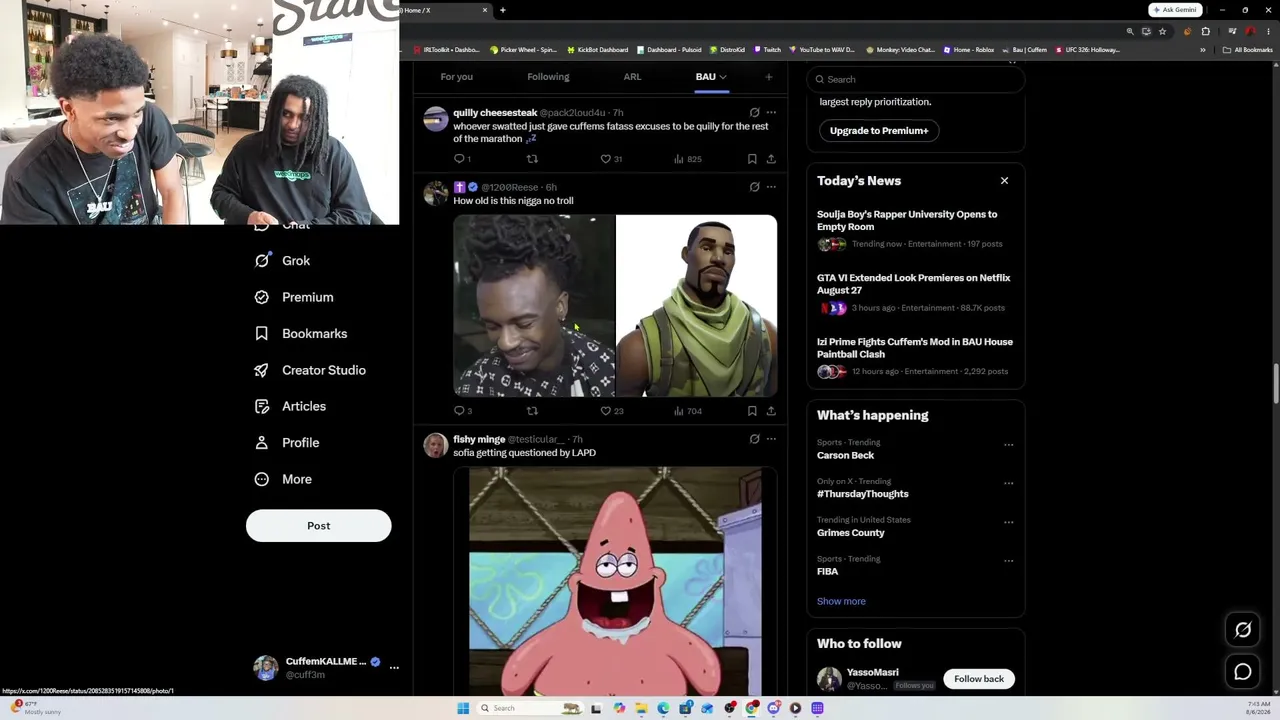The width and height of the screenshot is (1280, 720).
Task: View analytics of the @1200Reese post
Action: 687,411
